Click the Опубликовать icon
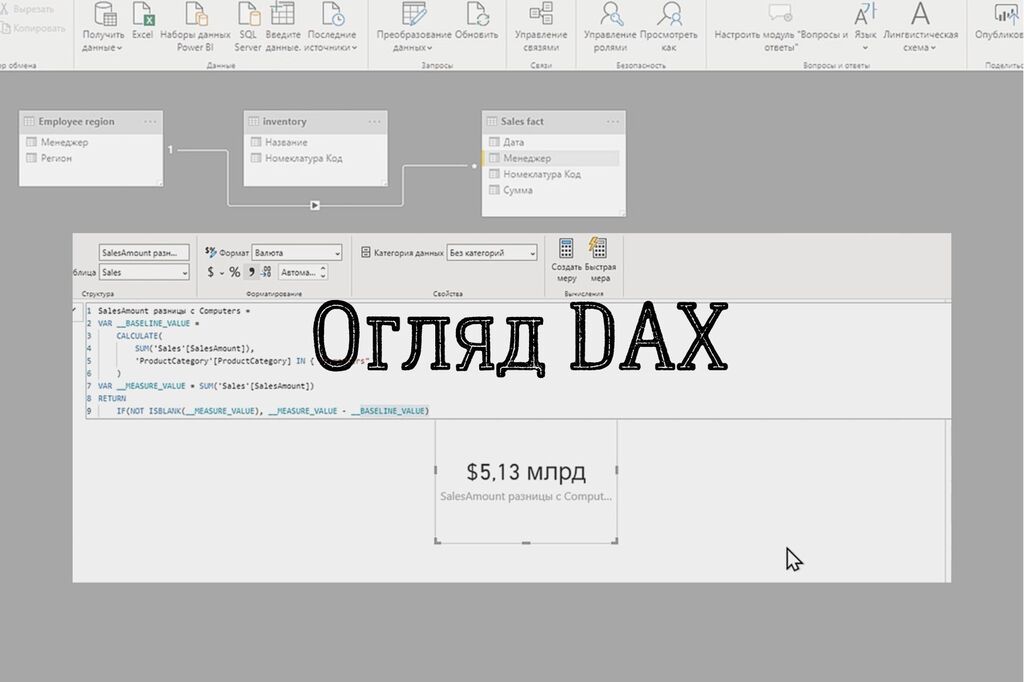Viewport: 1024px width, 682px height. 1006,13
